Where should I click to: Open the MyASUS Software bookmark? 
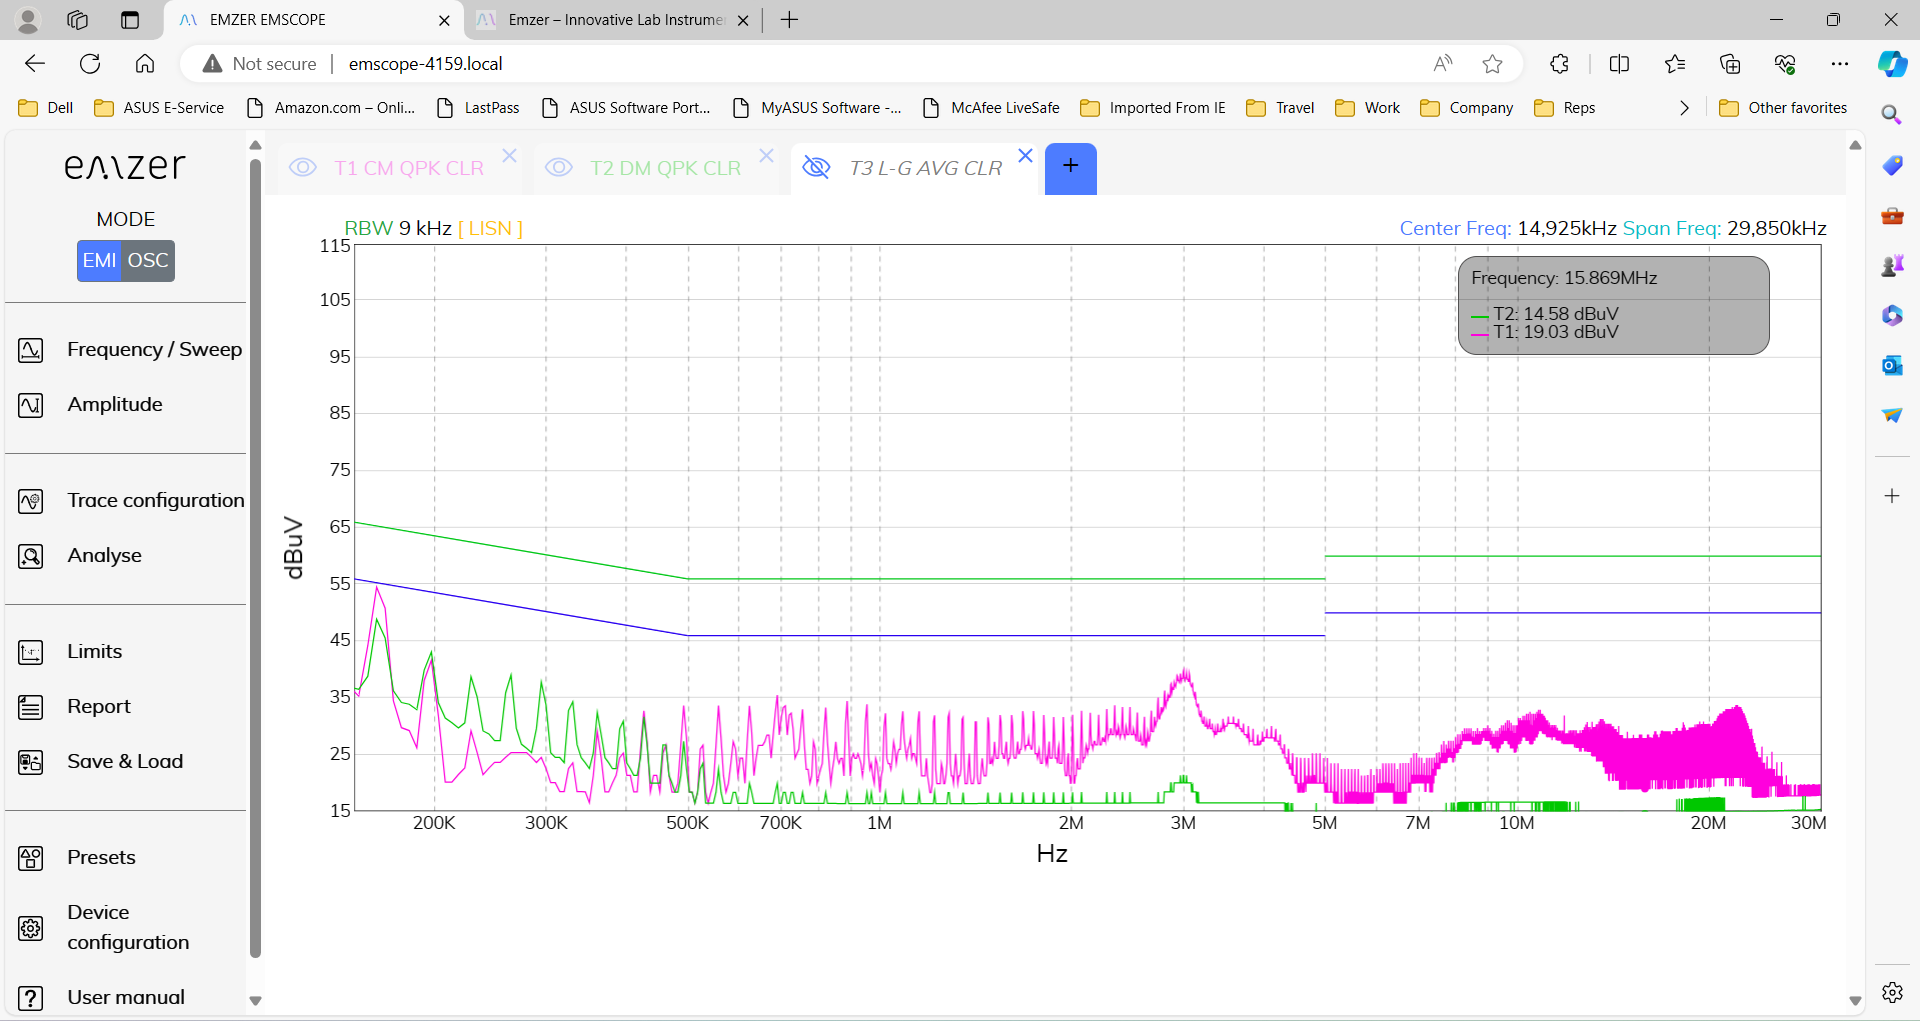817,108
